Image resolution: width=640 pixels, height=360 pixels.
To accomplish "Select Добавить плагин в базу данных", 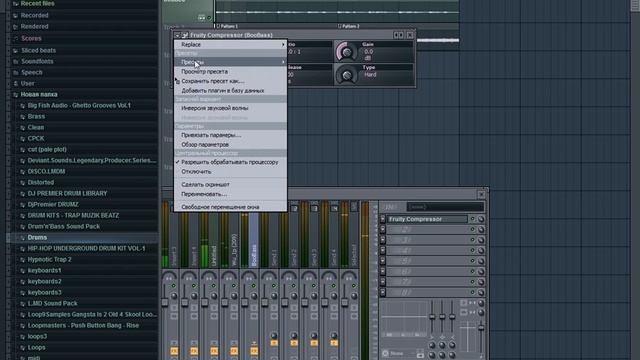I will [230, 91].
